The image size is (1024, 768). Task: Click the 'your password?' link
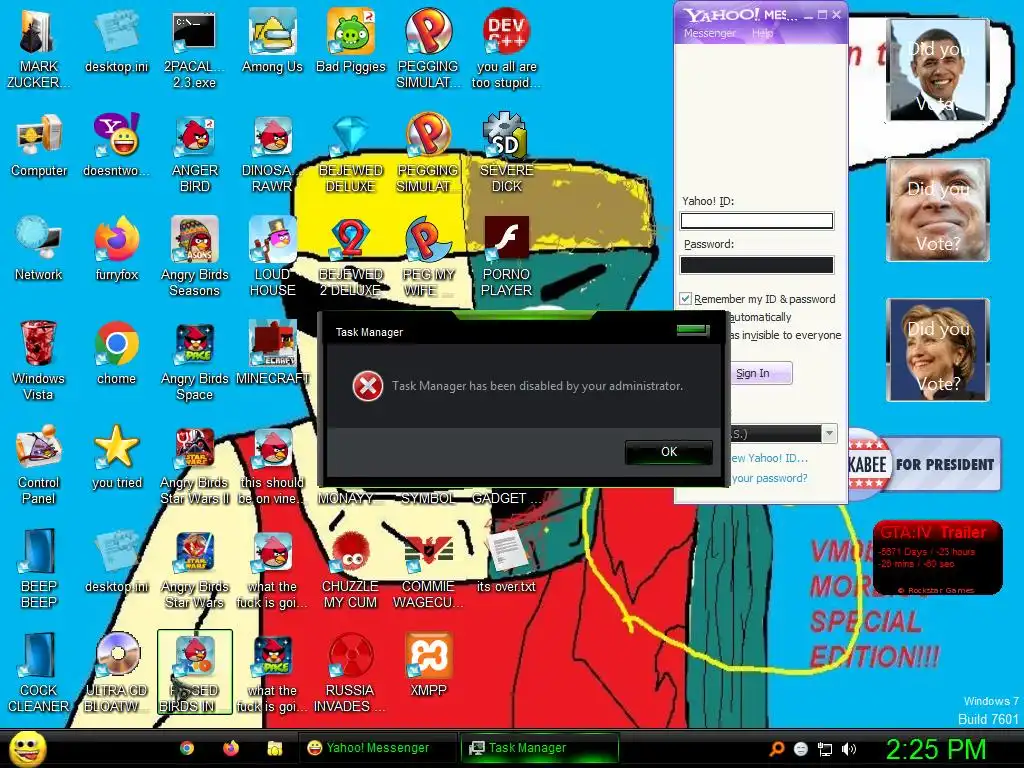click(x=769, y=478)
